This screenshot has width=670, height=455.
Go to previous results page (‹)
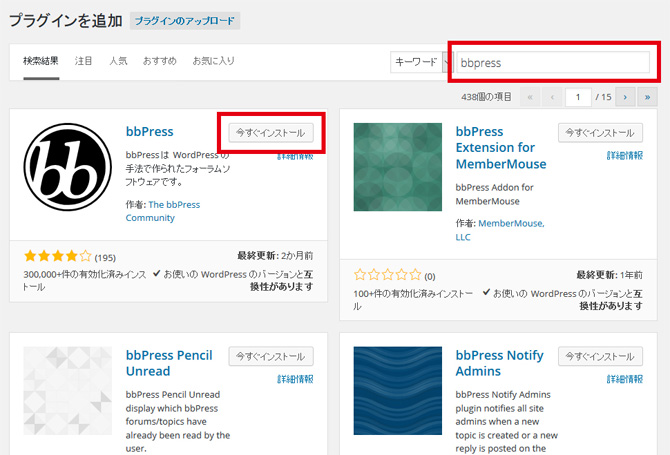(552, 97)
